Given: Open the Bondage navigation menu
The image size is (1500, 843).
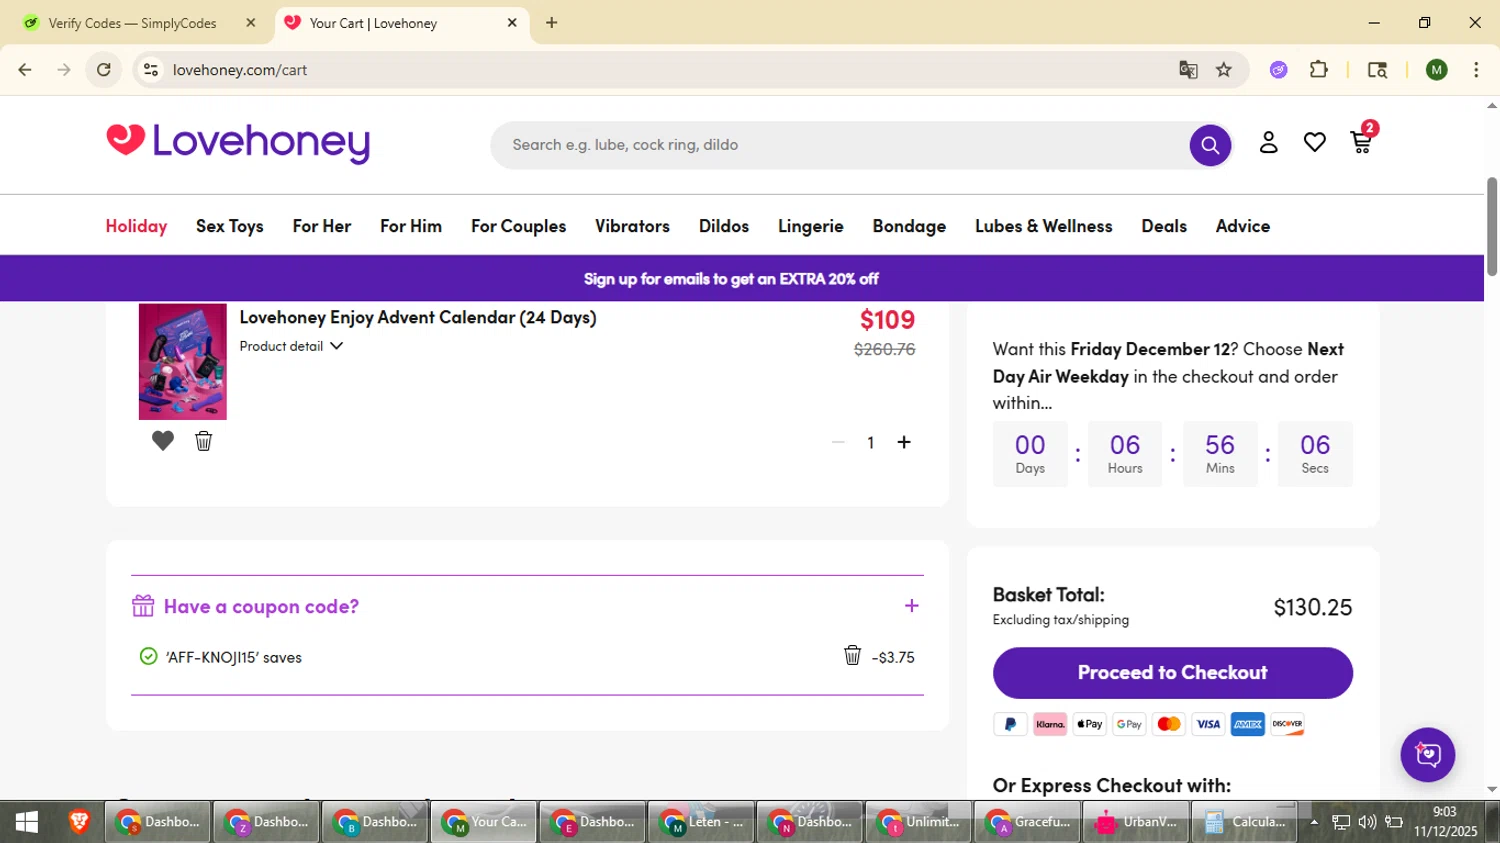Looking at the screenshot, I should (x=909, y=226).
